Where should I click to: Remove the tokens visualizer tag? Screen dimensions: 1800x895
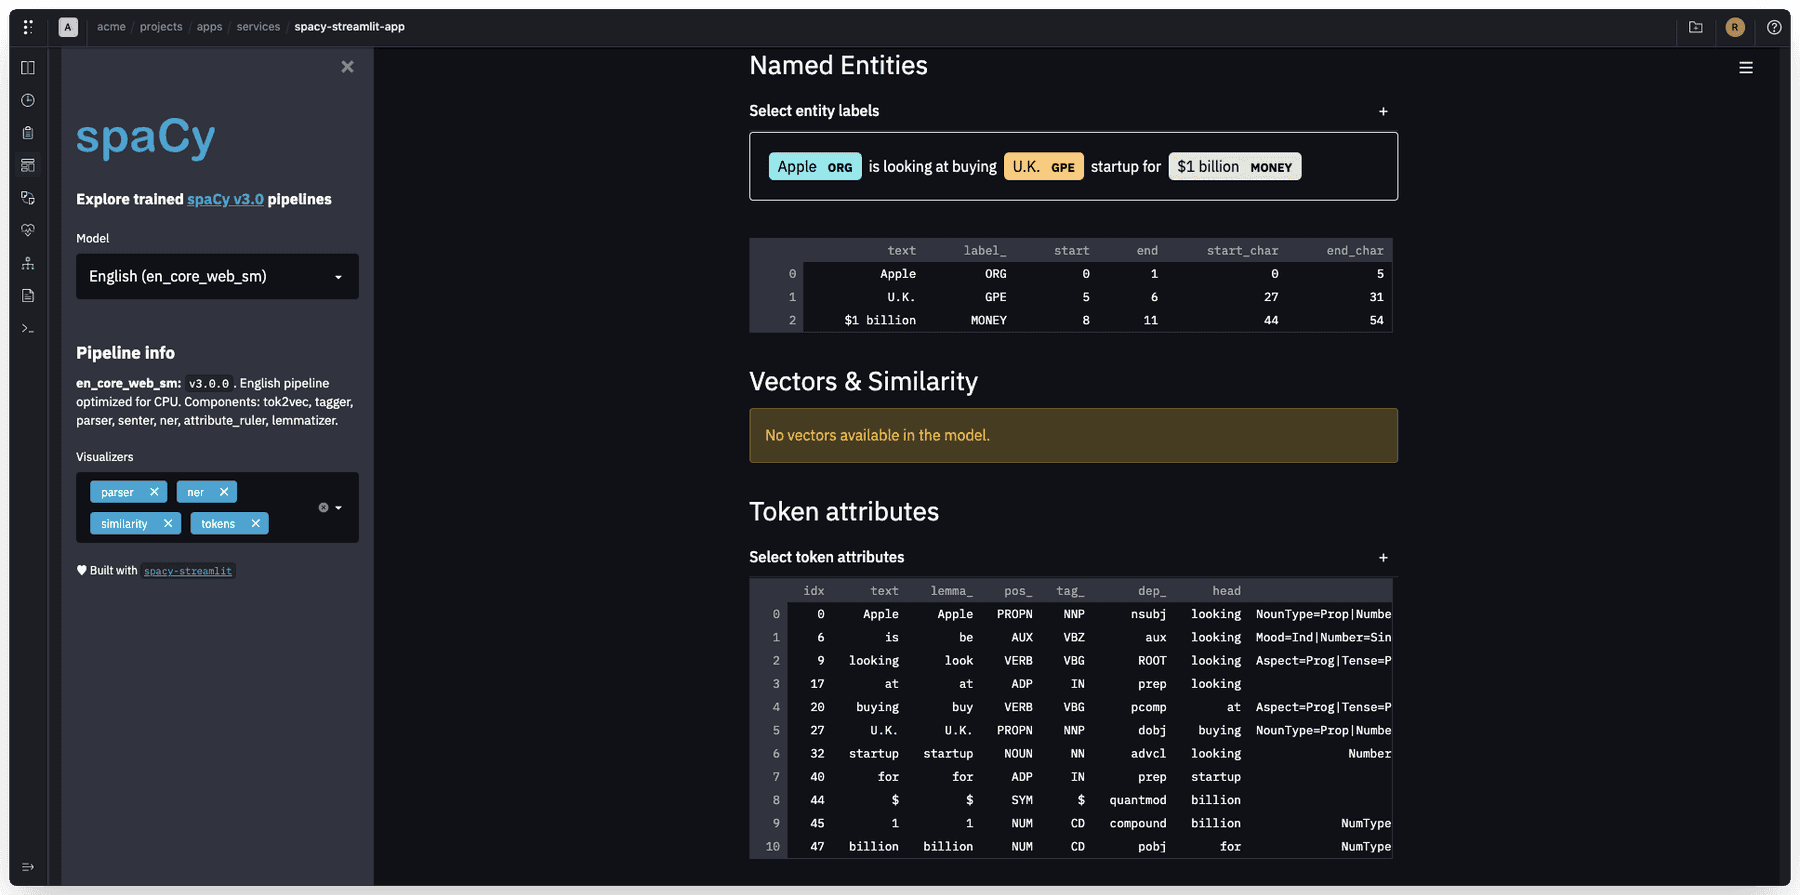256,524
